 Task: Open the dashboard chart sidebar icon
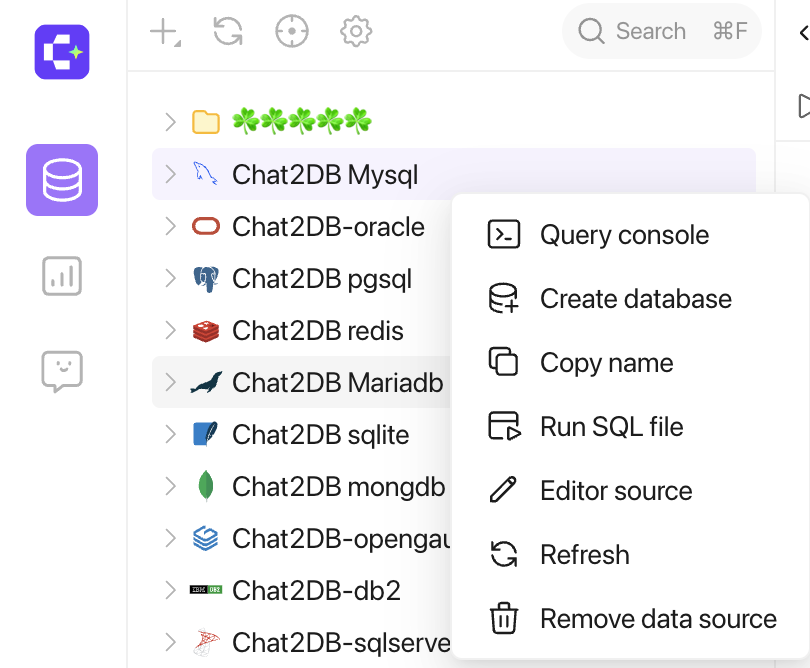(62, 276)
